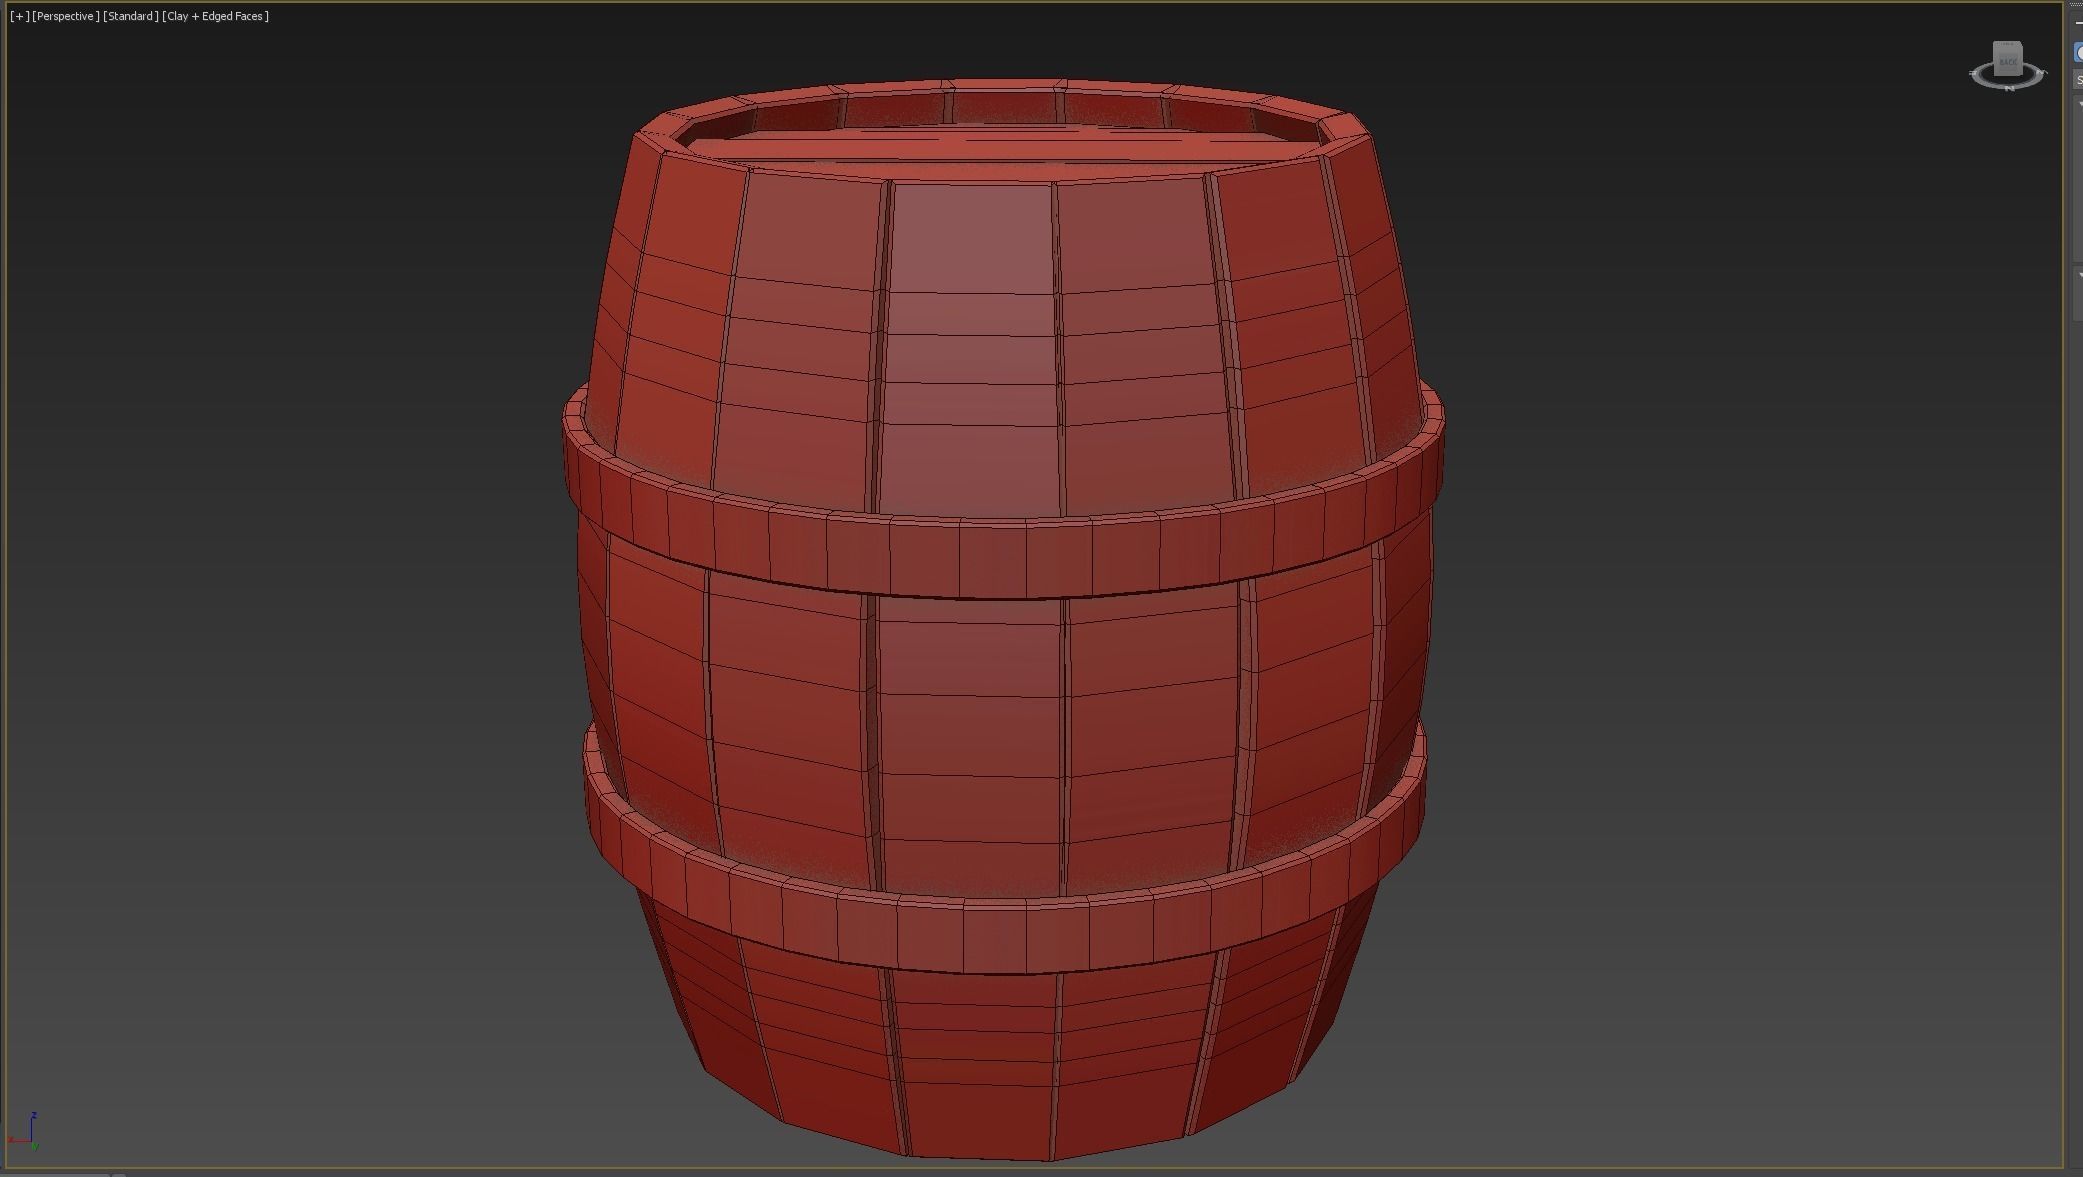Viewport: 2083px width, 1177px height.
Task: Open the [+] general viewport menu
Action: [x=19, y=16]
